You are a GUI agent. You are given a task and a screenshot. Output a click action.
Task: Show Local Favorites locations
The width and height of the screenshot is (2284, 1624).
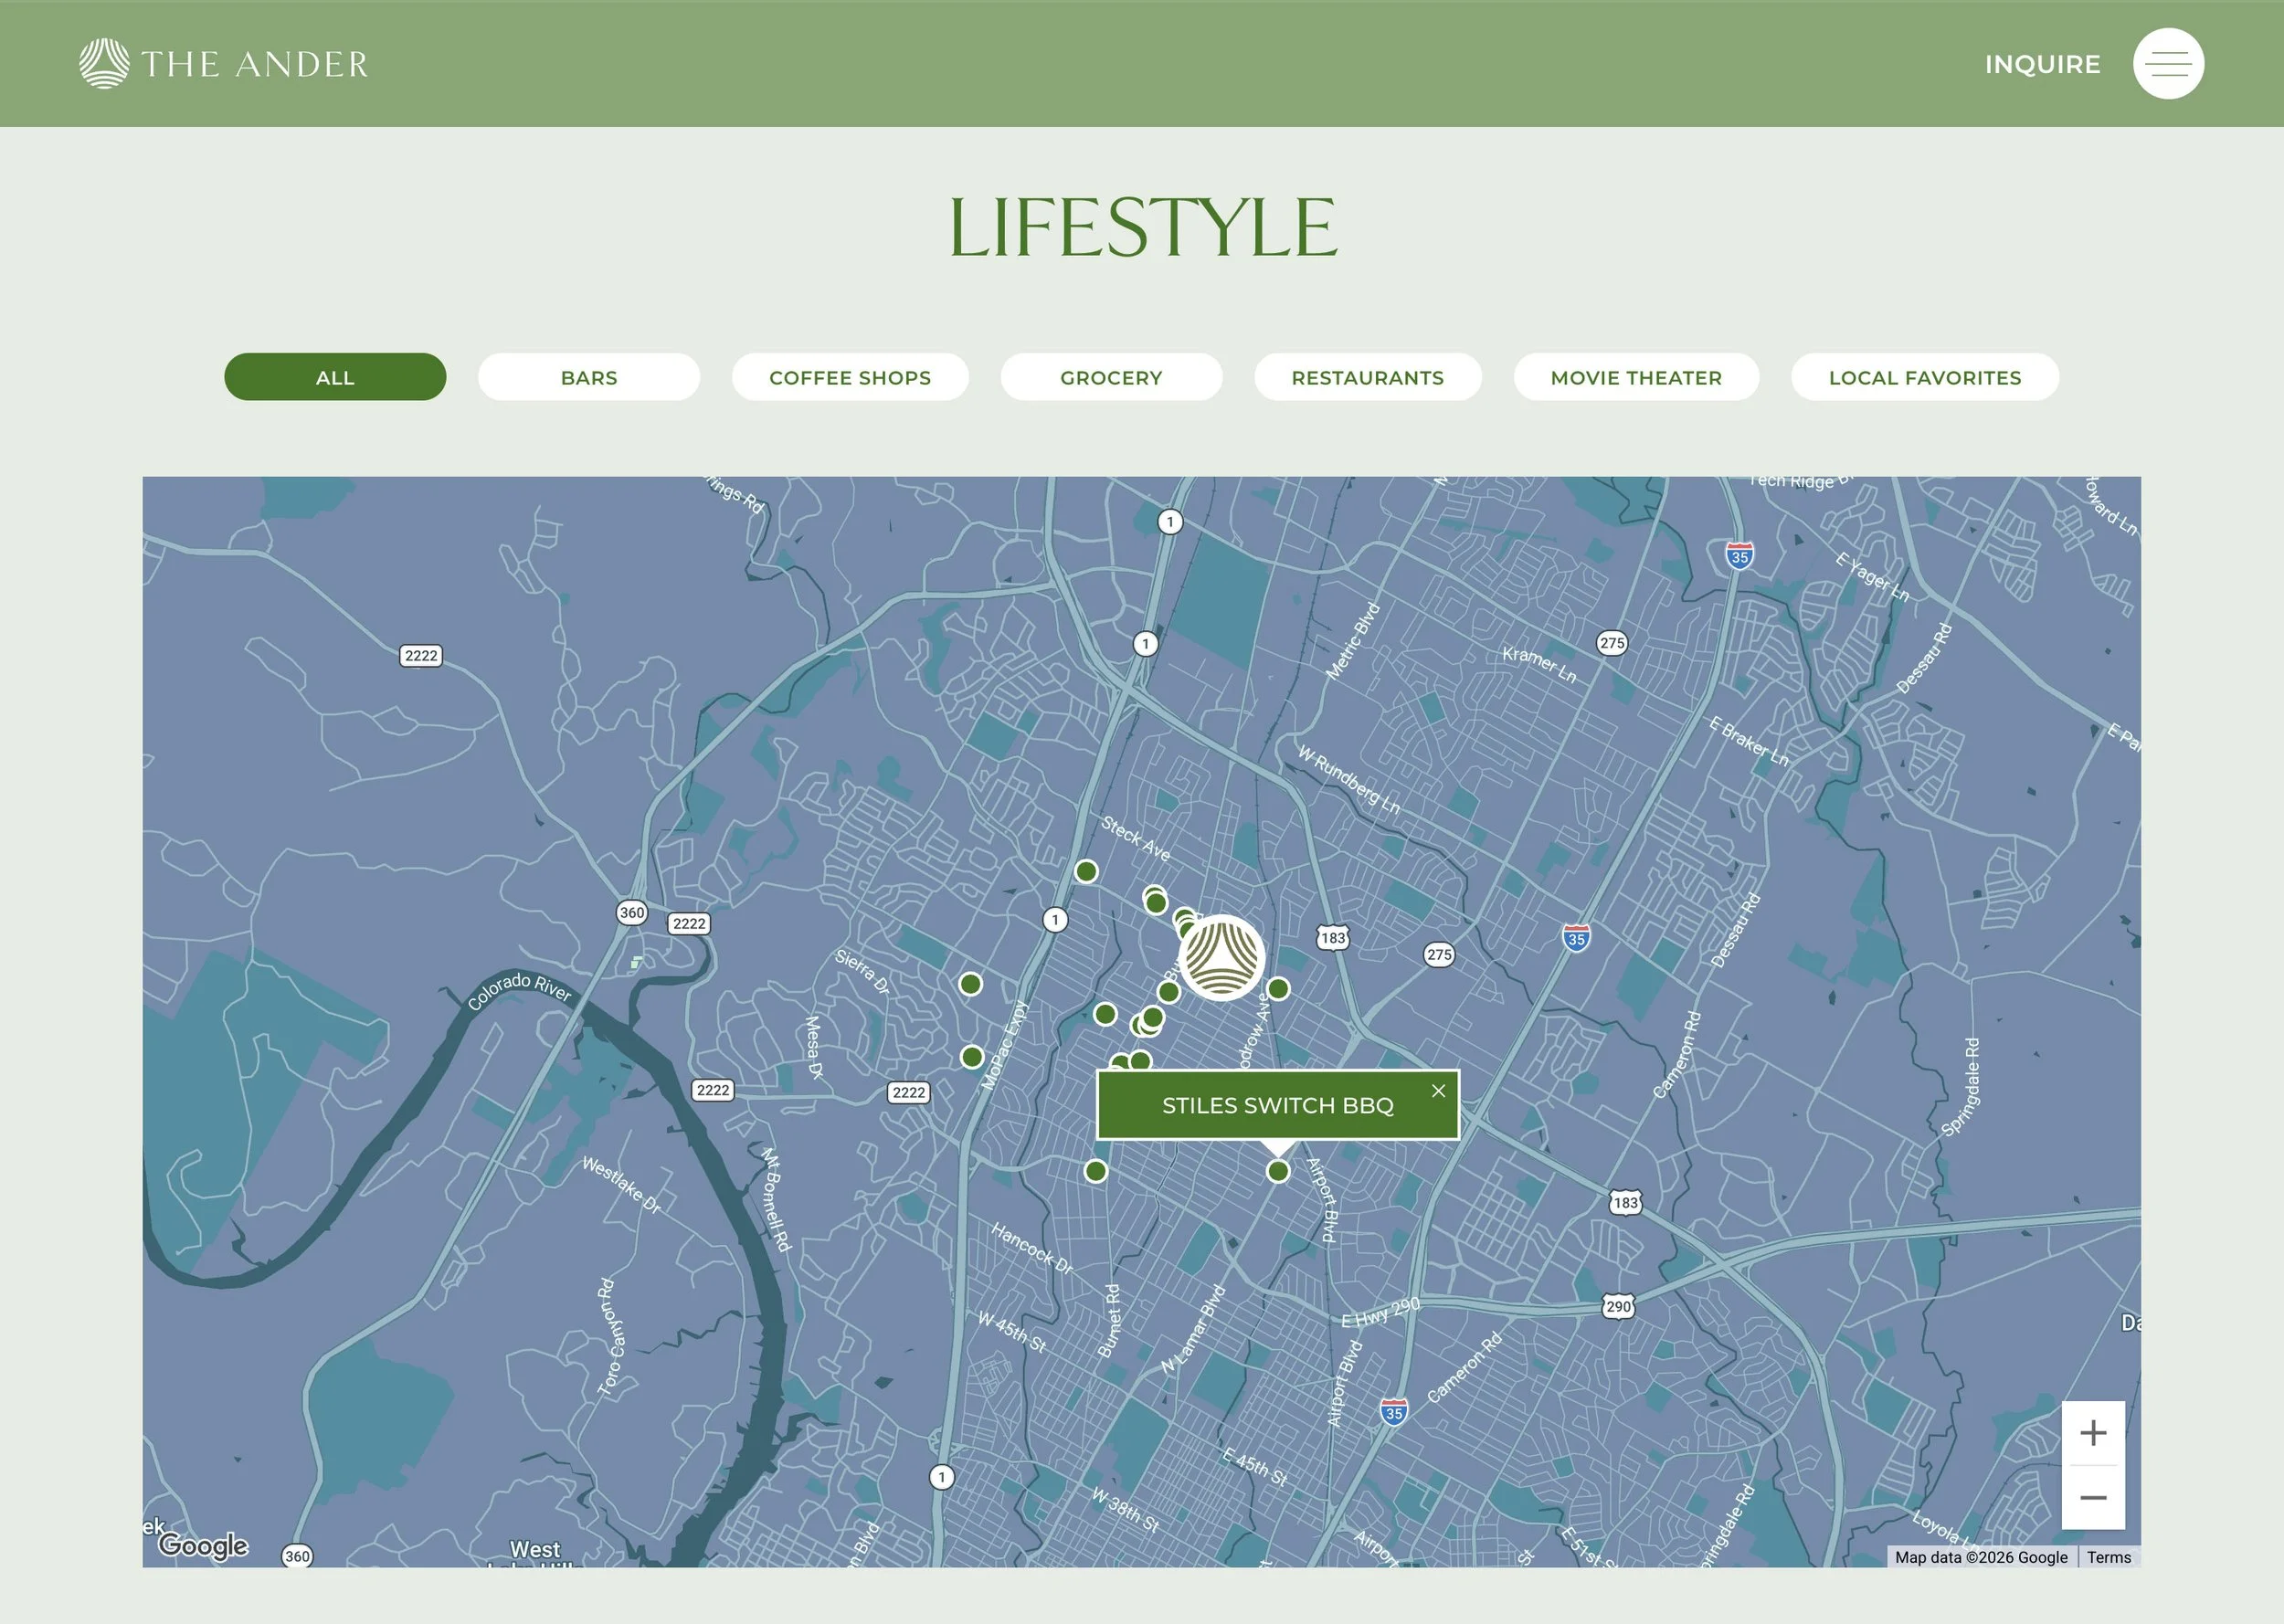[1925, 377]
